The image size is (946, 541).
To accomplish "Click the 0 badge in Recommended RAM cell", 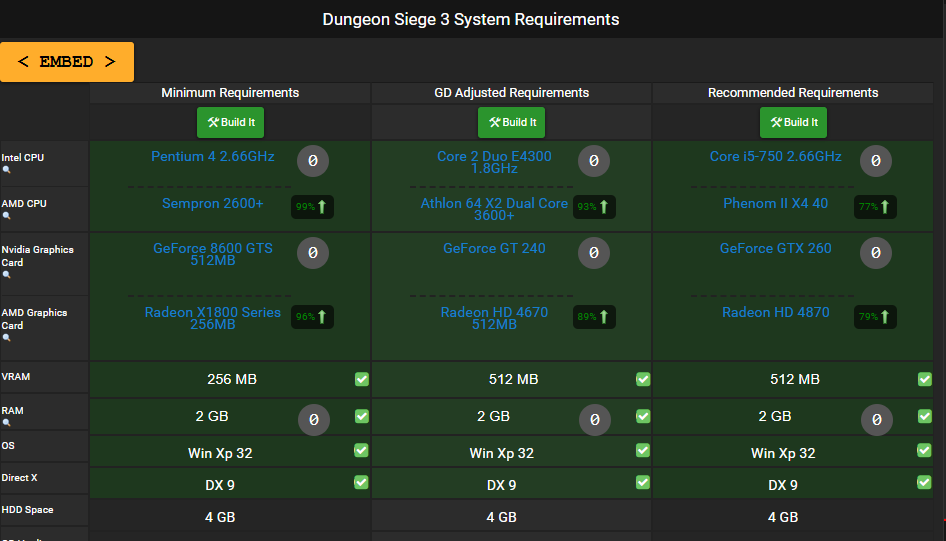I will click(x=877, y=420).
